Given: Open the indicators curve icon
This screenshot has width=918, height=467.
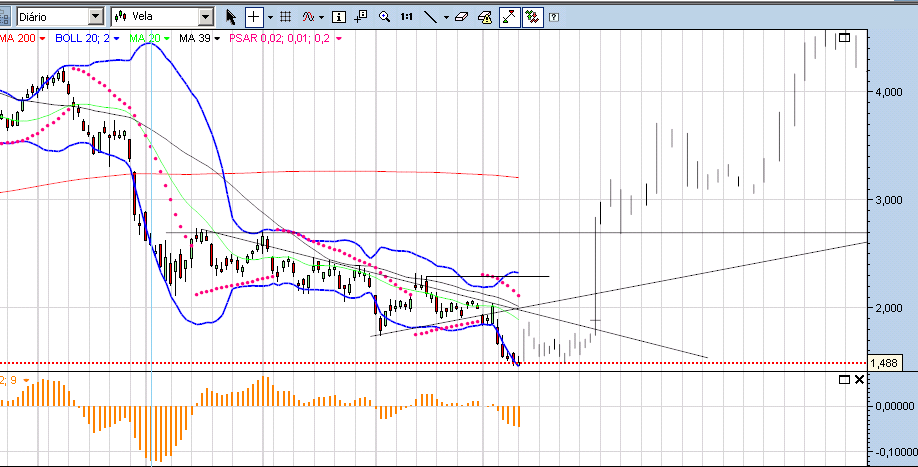Looking at the screenshot, I should [309, 17].
